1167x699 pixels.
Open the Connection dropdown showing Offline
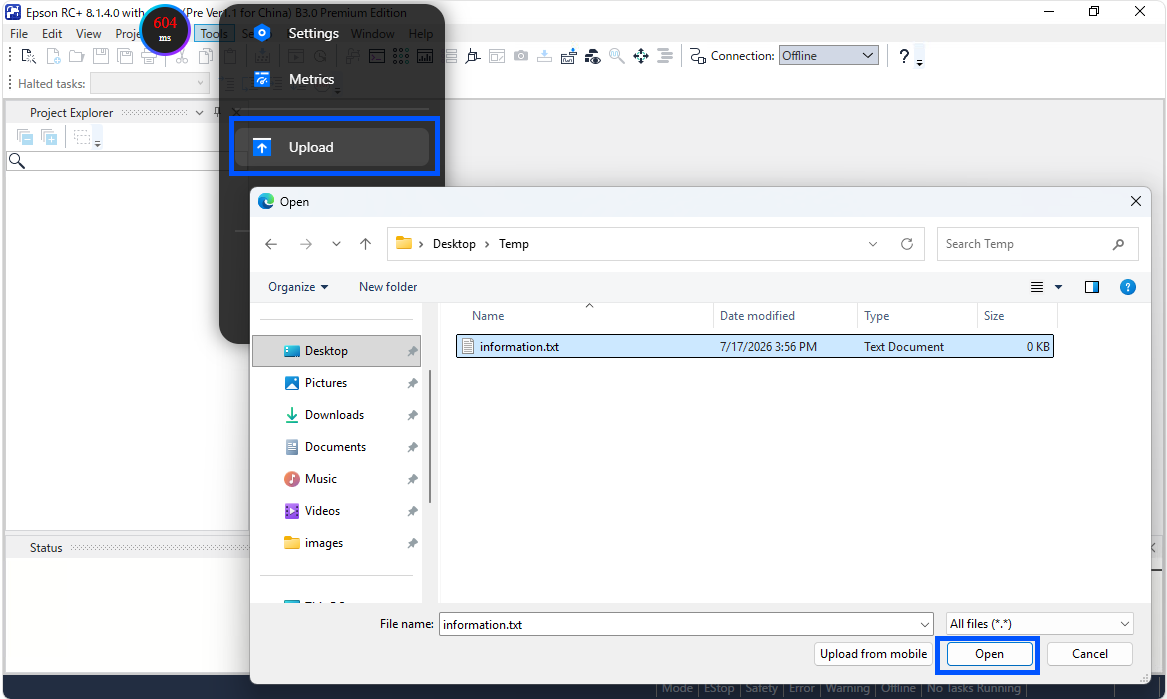pyautogui.click(x=828, y=56)
